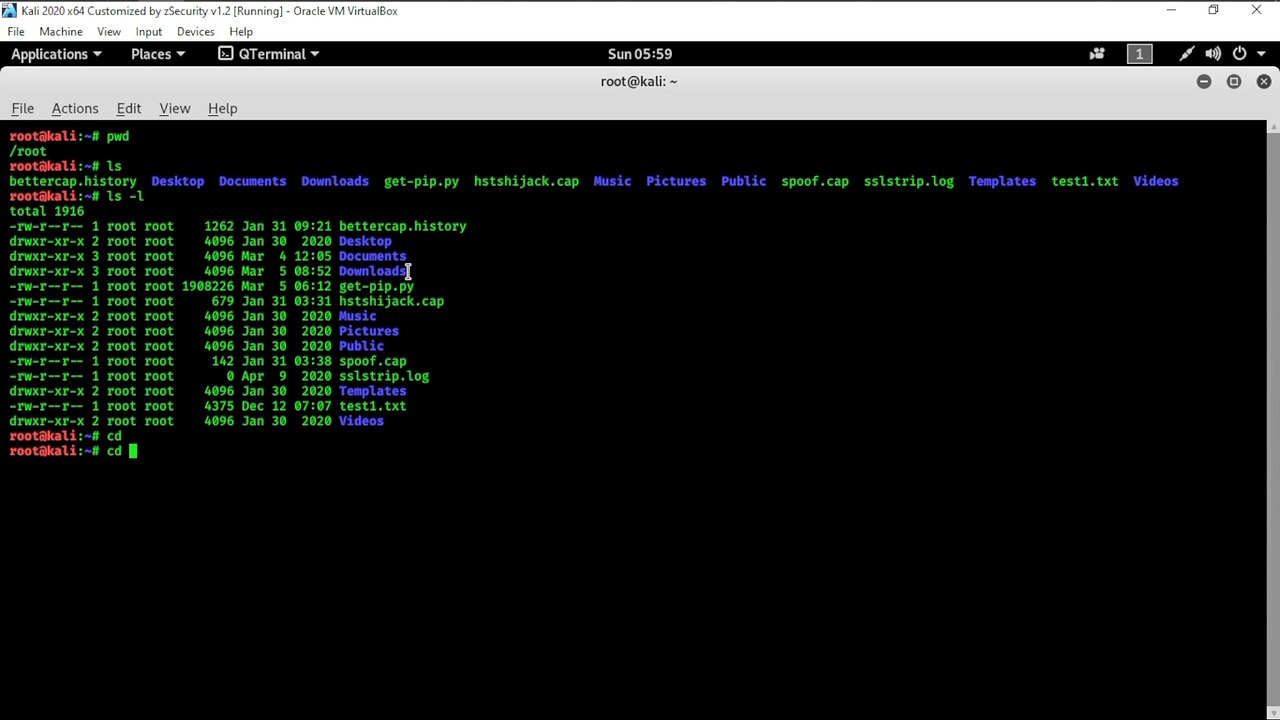Click Templates in the ls -l listing

tap(372, 391)
